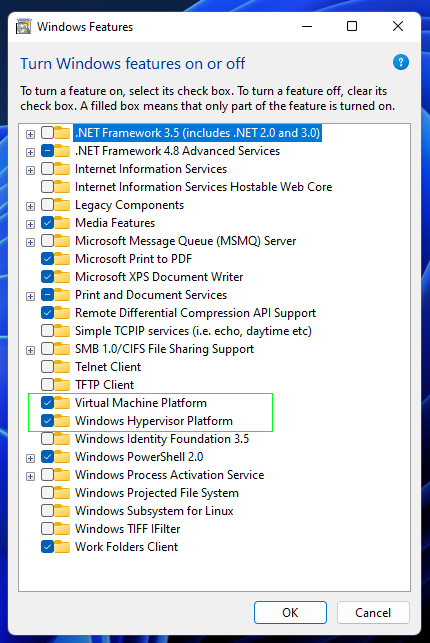430x643 pixels.
Task: Expand the .NET Framework 3.5 node
Action: tap(30, 134)
